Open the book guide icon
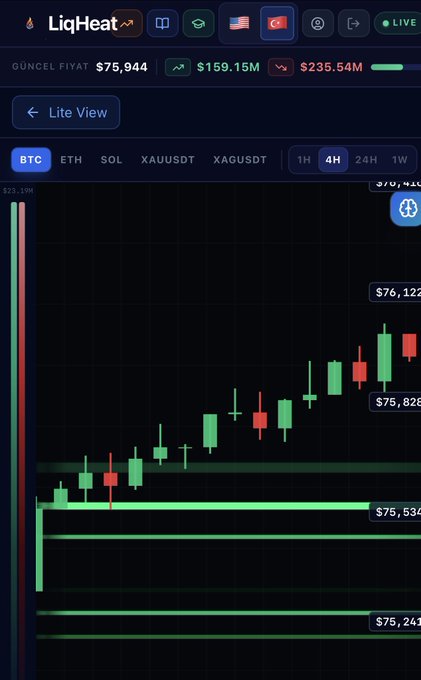 (x=163, y=23)
